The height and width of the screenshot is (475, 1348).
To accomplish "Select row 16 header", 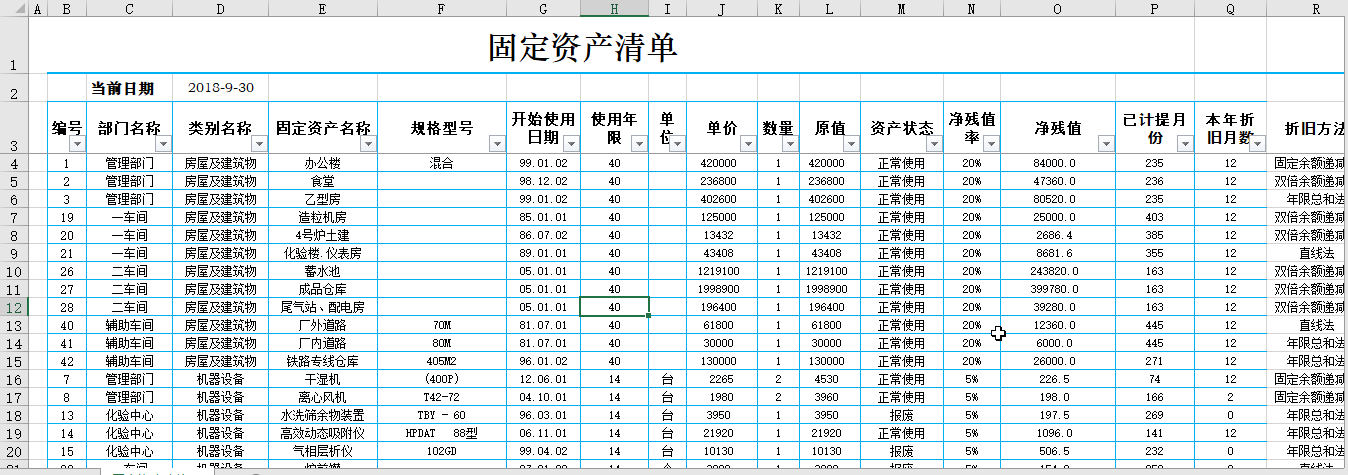I will point(14,379).
